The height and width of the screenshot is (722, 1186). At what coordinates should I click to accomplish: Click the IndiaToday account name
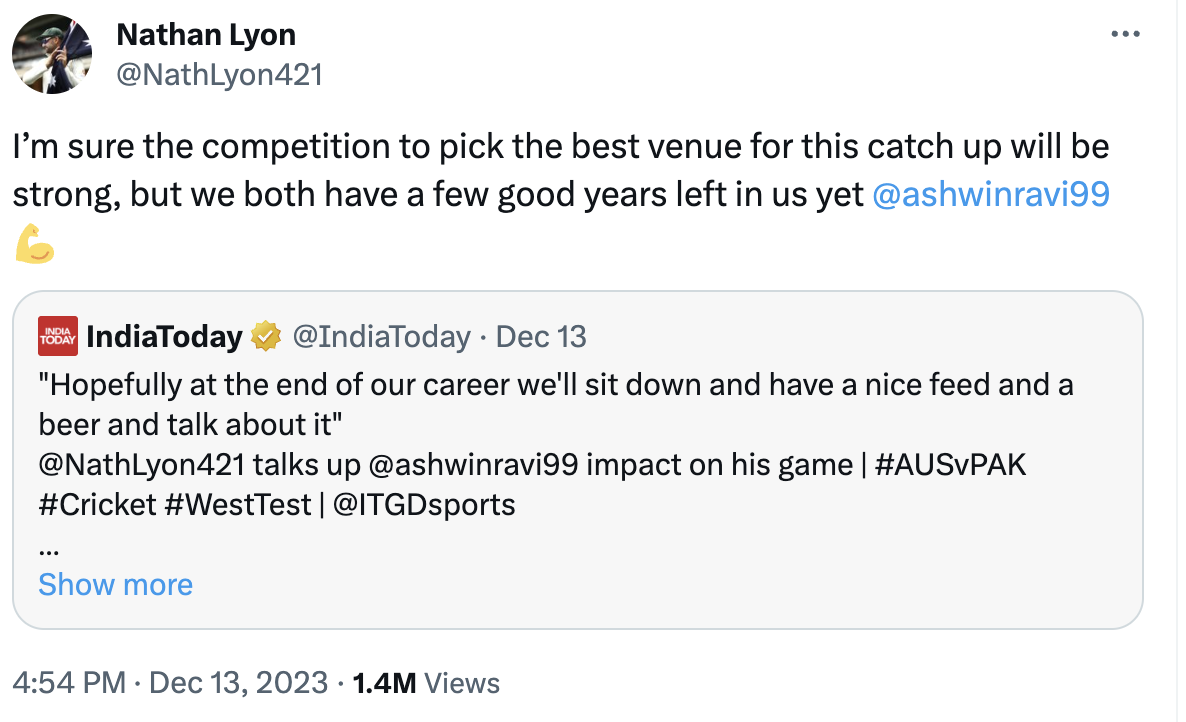(164, 337)
